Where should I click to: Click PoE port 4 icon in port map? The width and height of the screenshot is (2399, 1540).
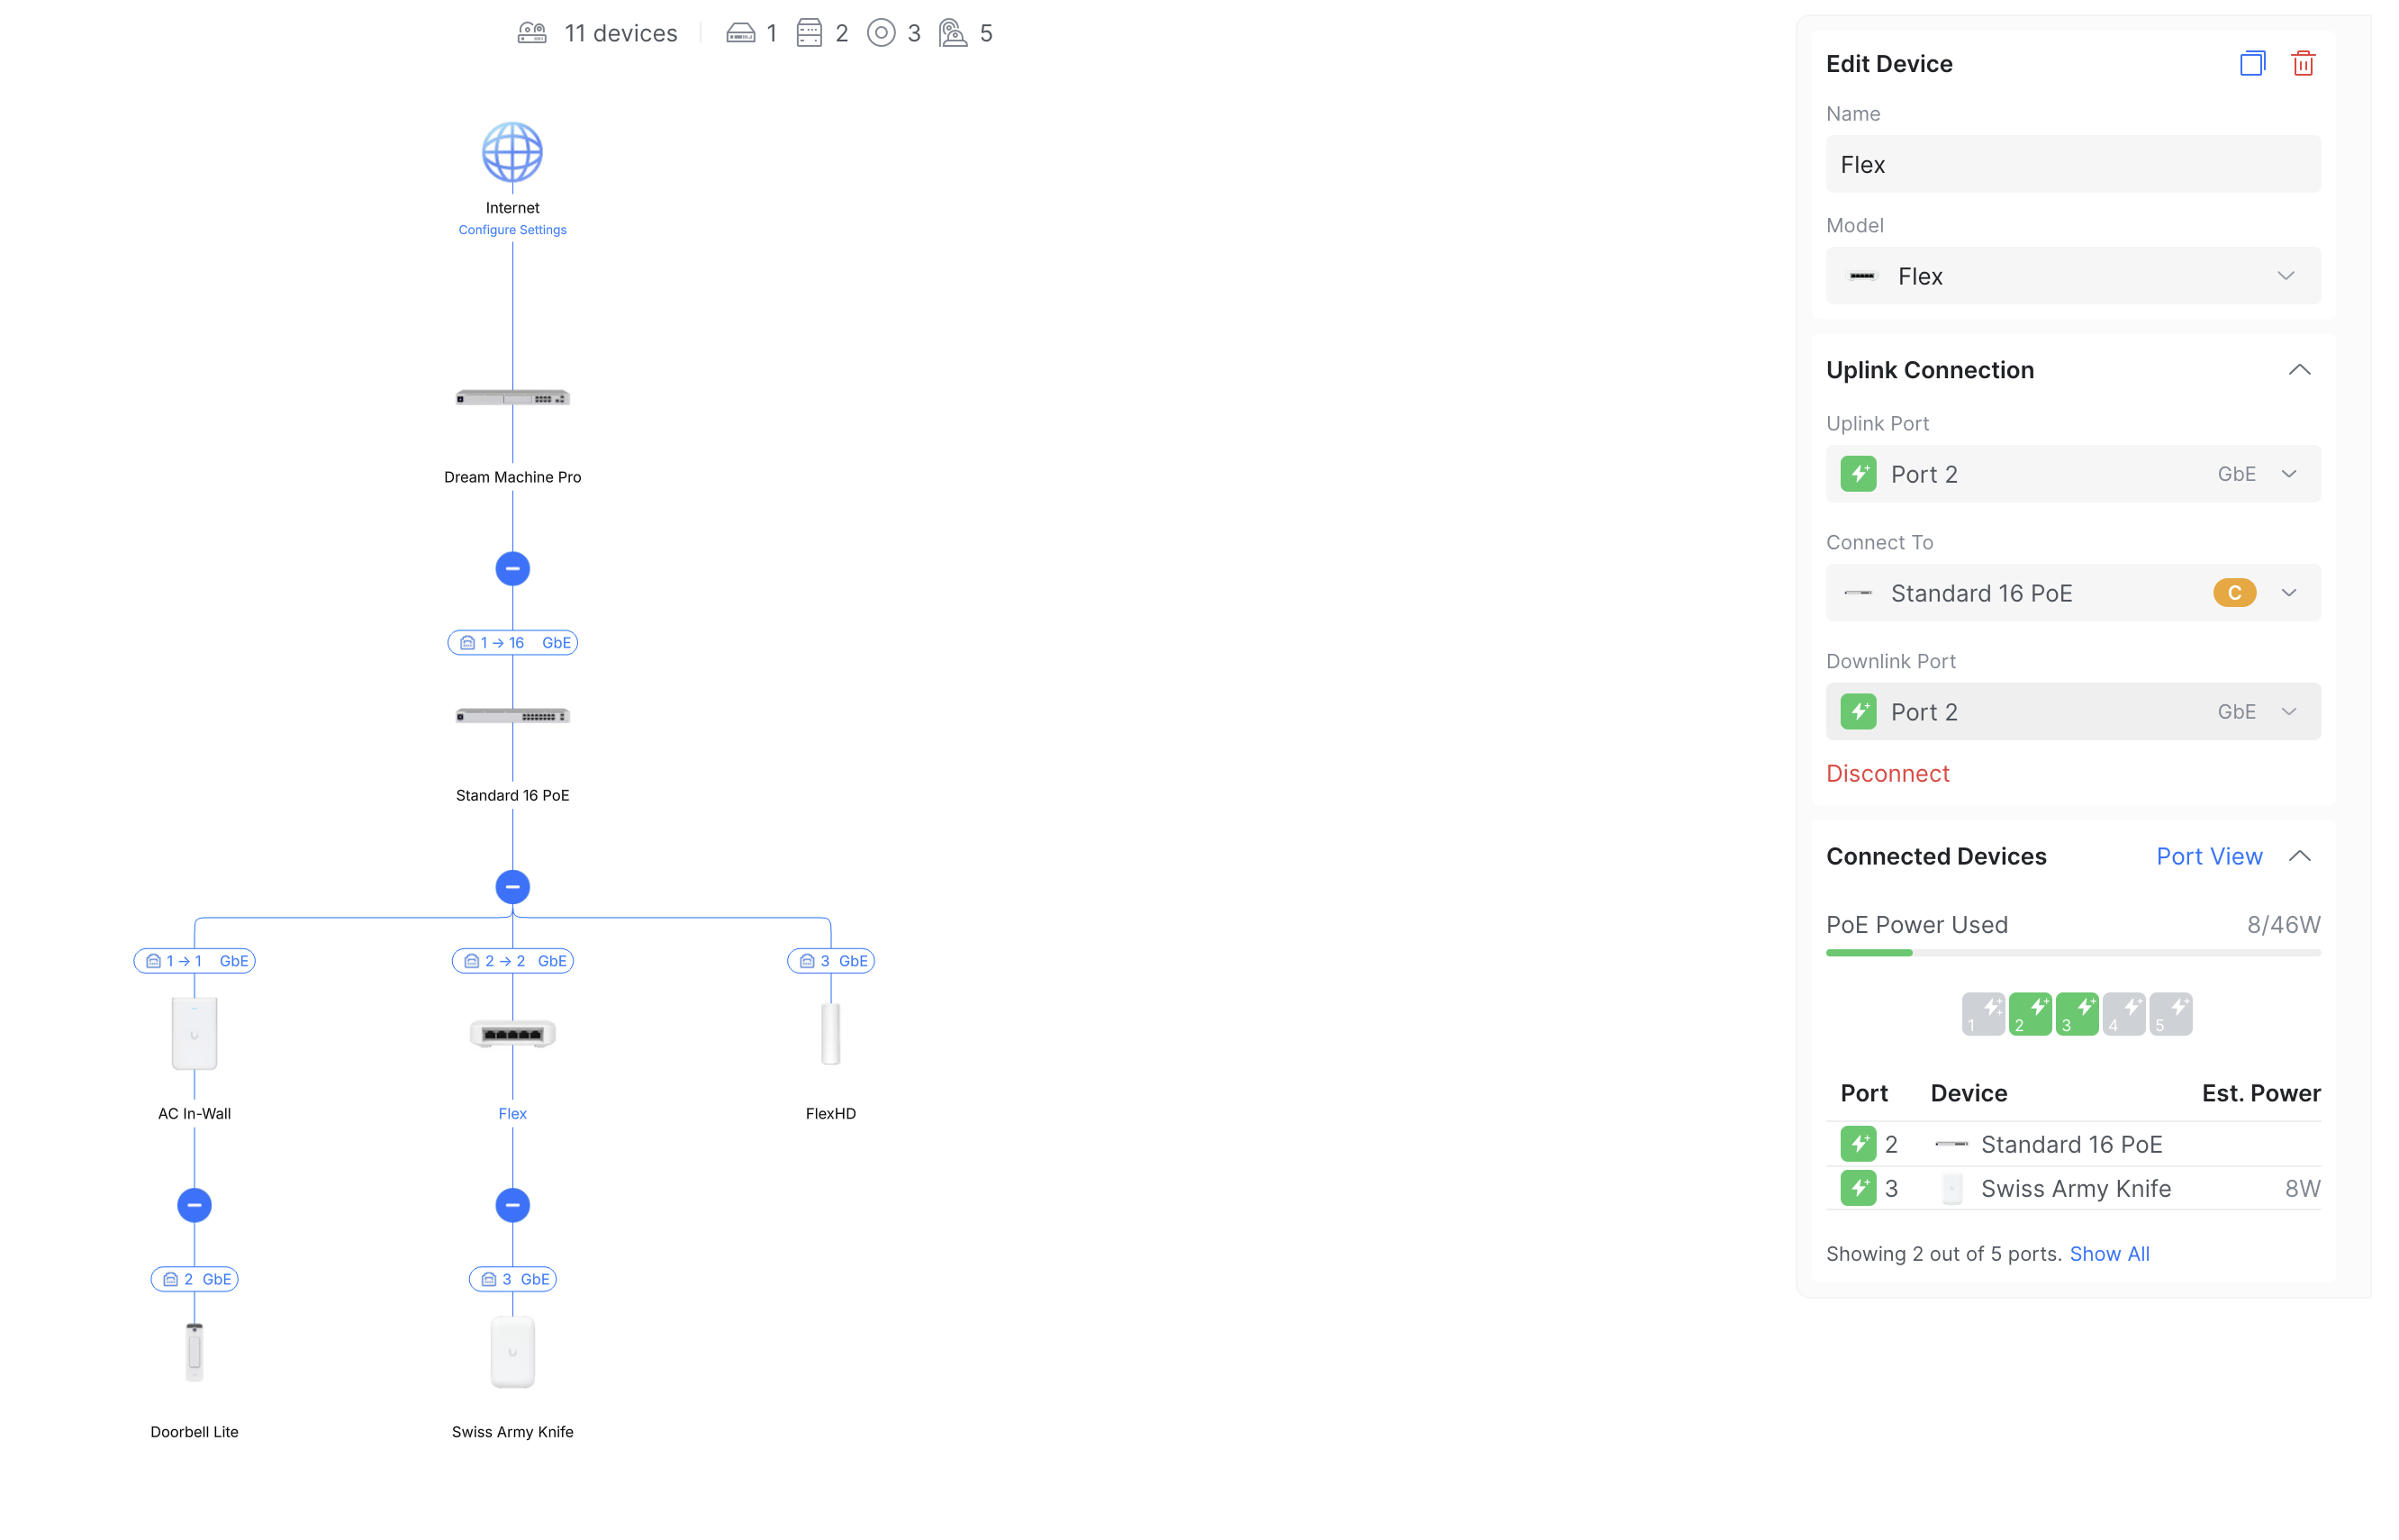2123,1014
